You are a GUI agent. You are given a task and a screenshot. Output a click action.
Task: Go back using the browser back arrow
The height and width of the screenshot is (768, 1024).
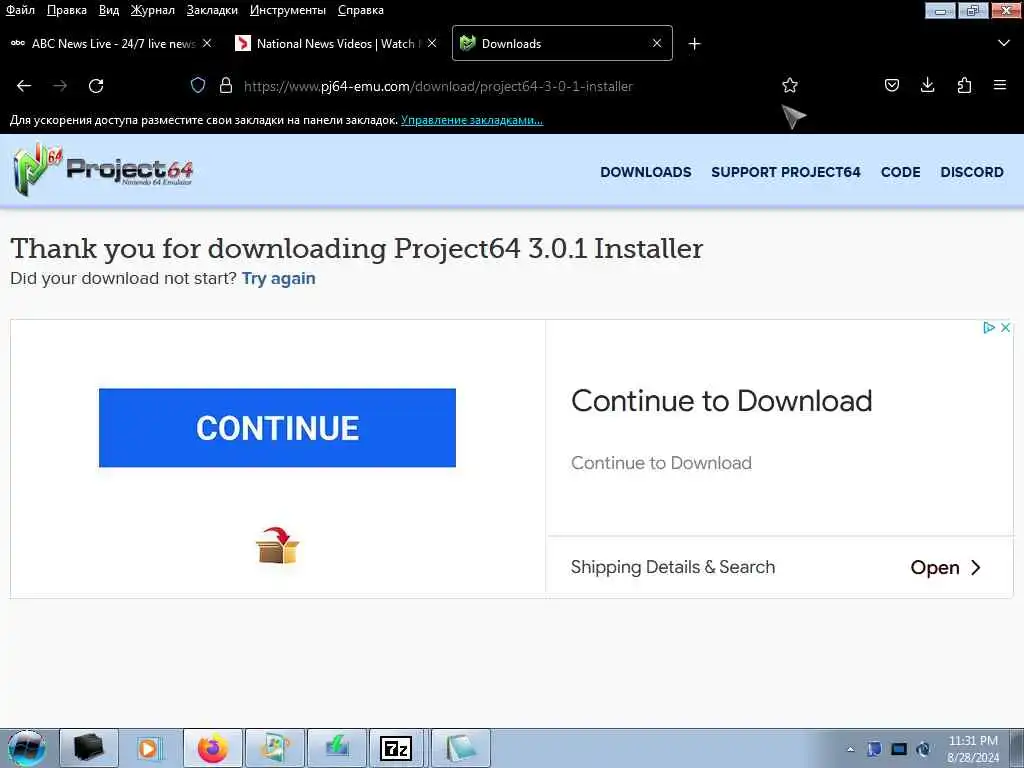[x=24, y=86]
